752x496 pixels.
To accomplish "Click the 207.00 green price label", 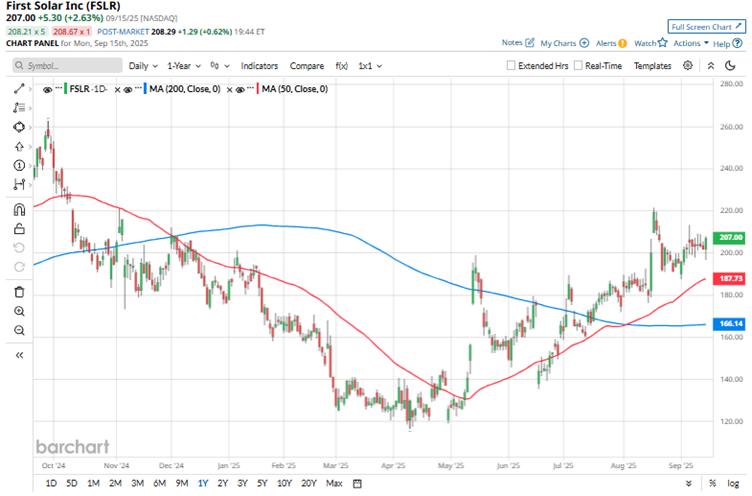I will click(730, 237).
